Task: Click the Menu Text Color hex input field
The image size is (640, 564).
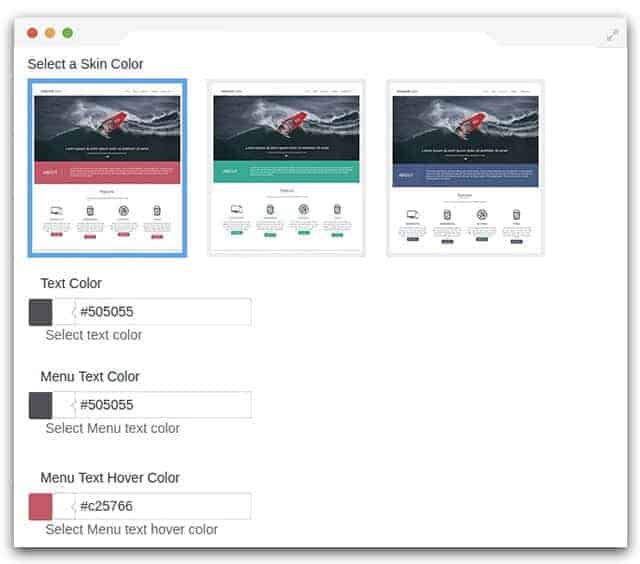Action: pyautogui.click(x=163, y=405)
